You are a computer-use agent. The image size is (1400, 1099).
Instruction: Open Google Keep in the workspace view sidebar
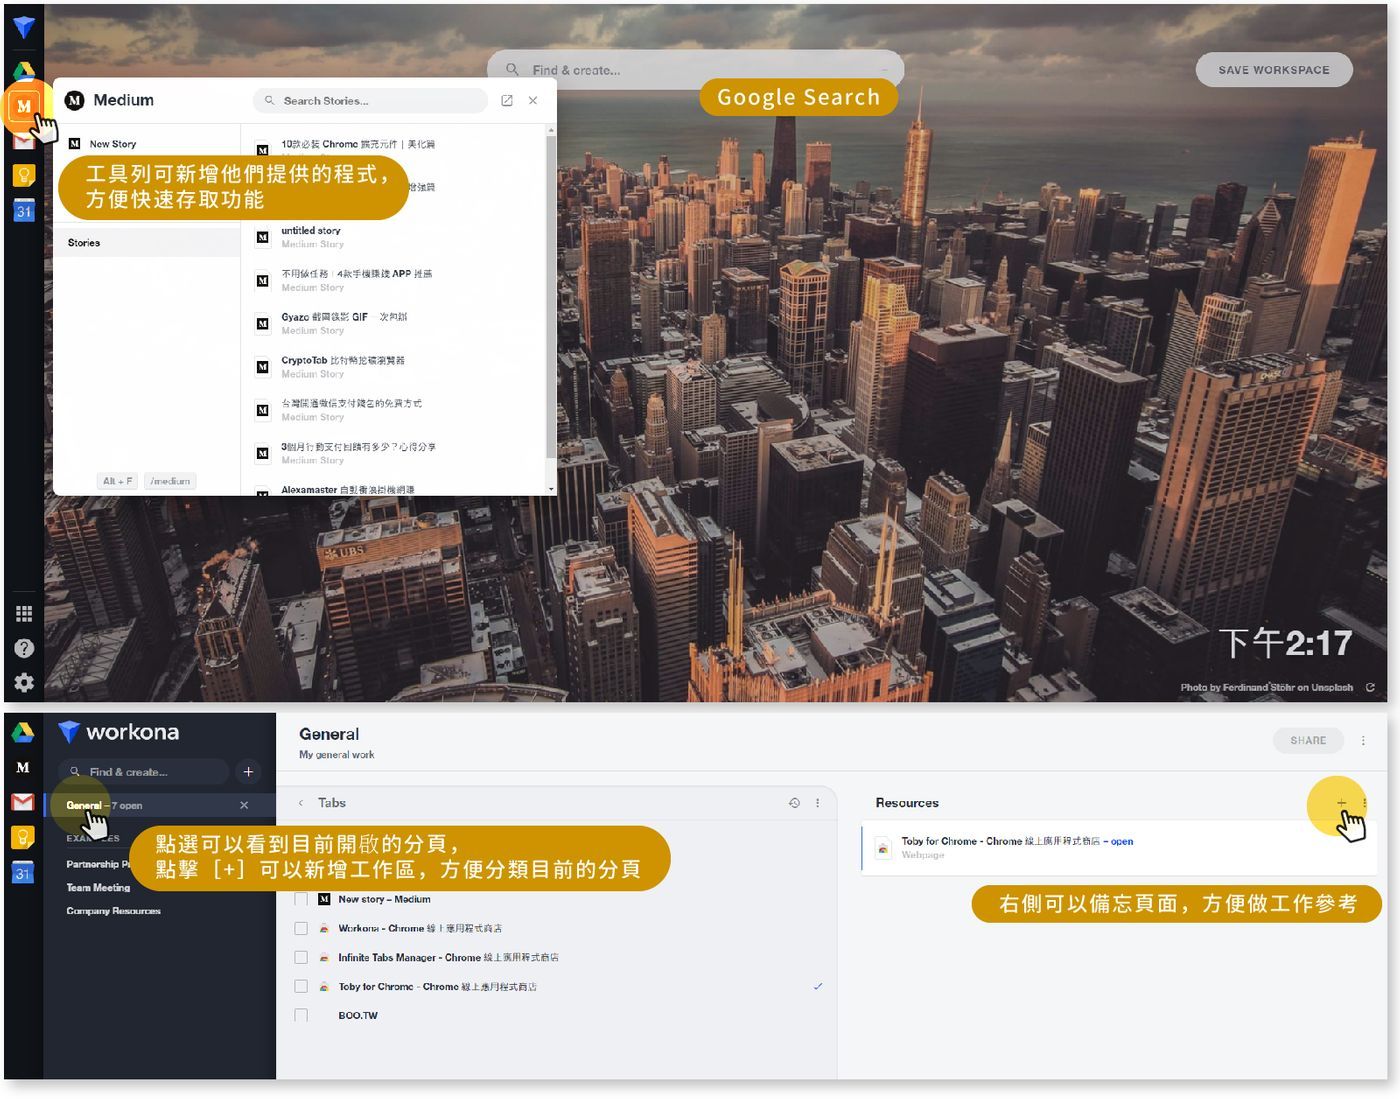click(23, 837)
